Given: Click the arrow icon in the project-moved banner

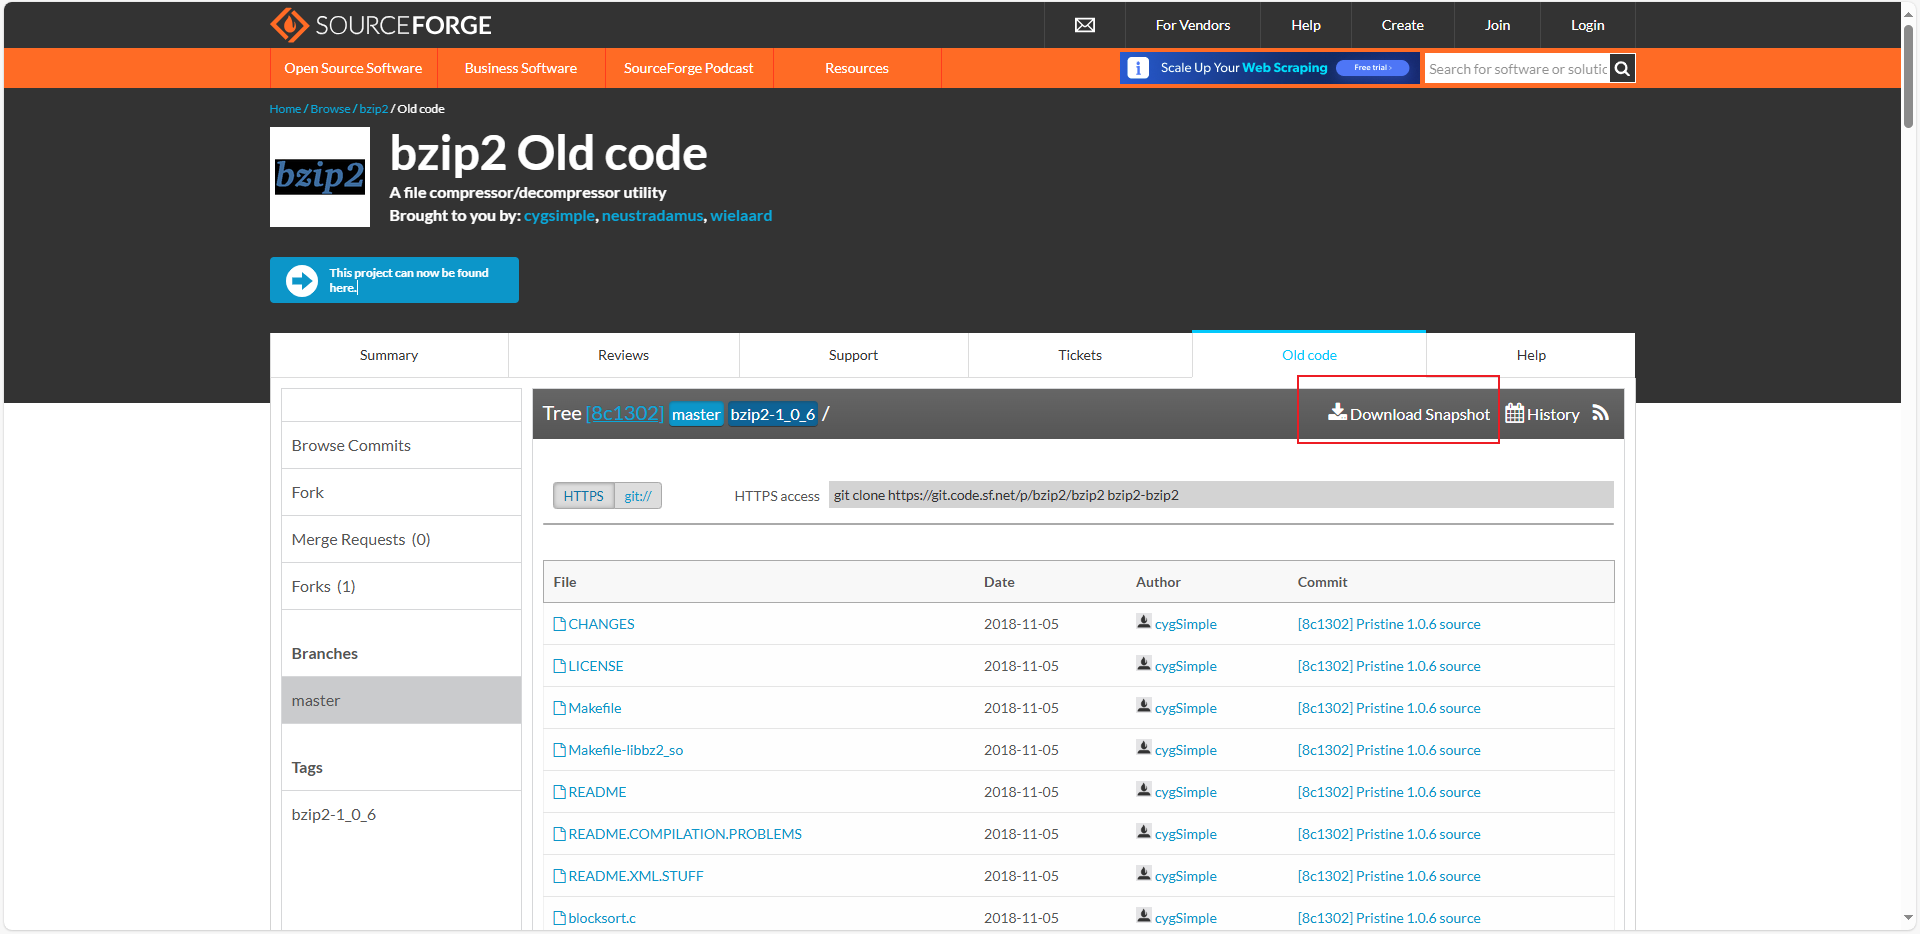Looking at the screenshot, I should (302, 280).
